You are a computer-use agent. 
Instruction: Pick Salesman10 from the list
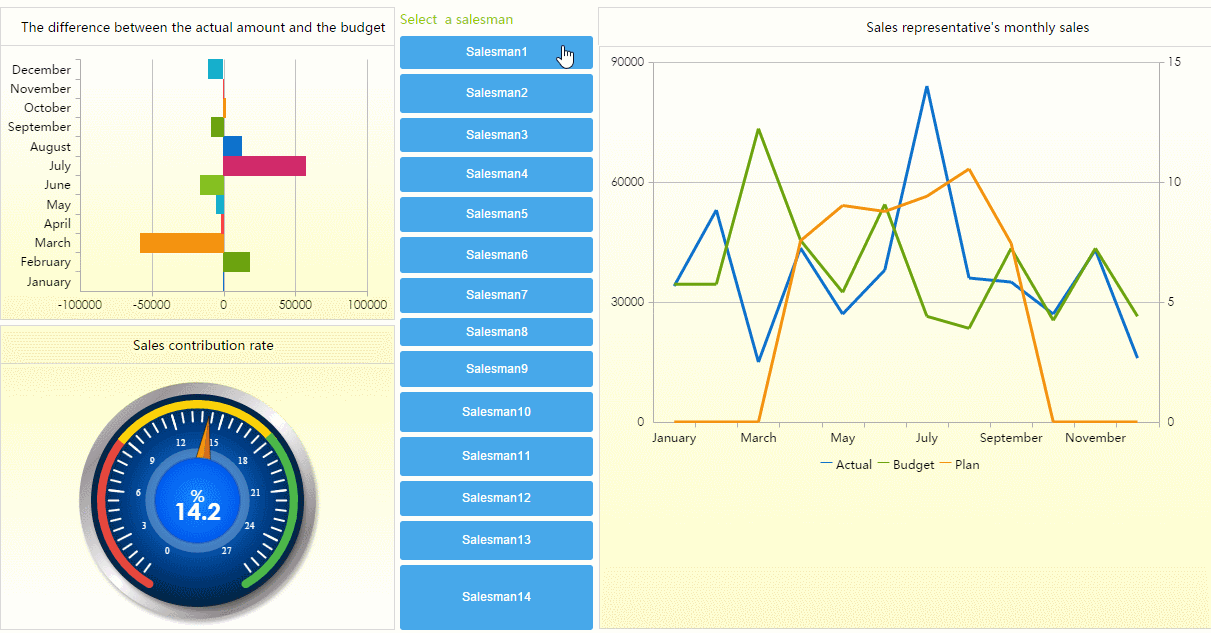496,412
